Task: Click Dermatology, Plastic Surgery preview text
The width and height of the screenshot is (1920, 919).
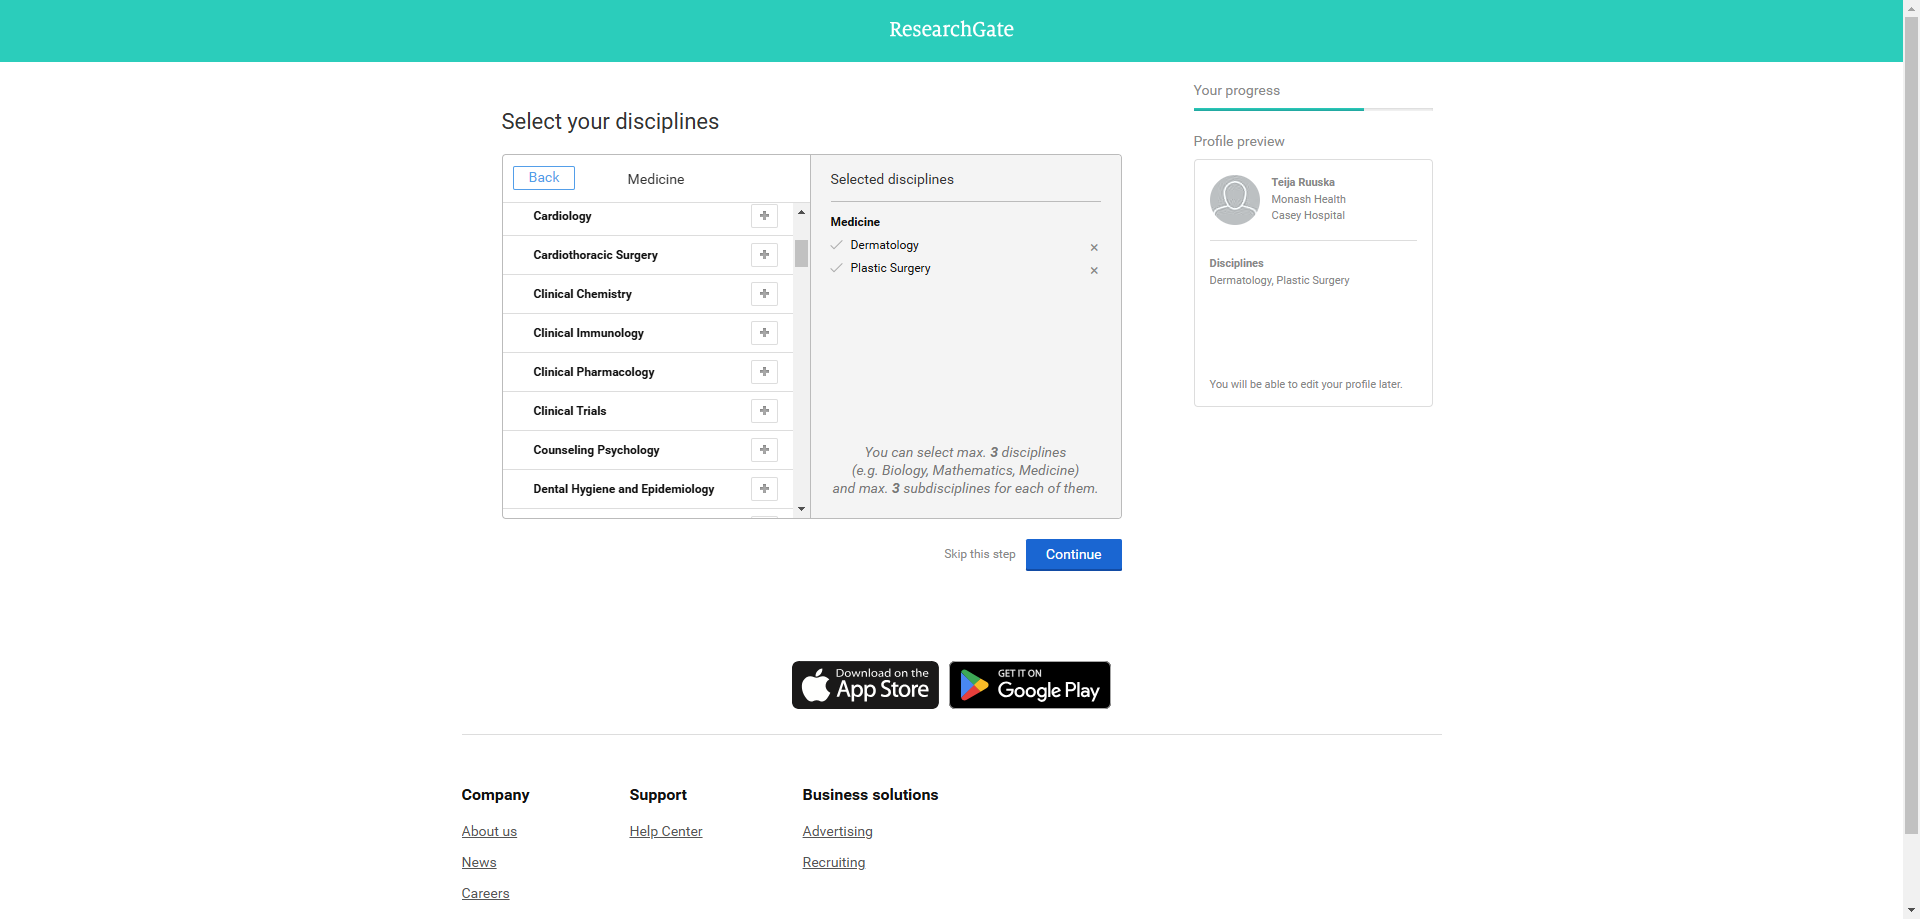Action: click(x=1279, y=280)
